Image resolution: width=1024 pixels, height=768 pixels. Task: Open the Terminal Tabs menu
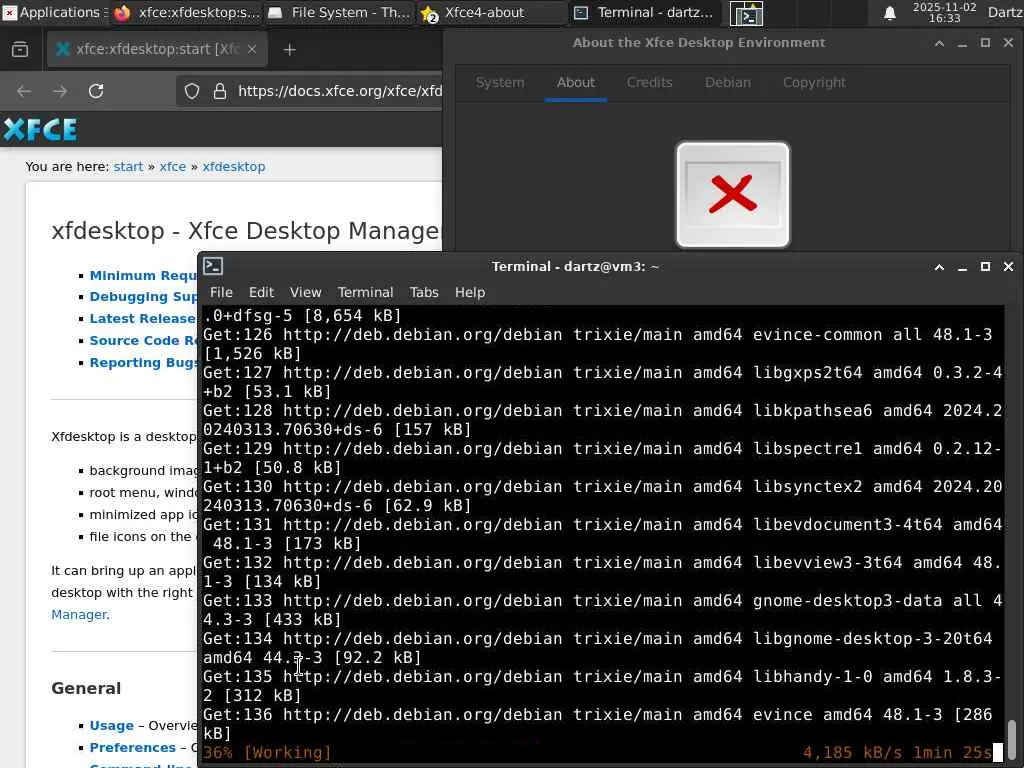[424, 293]
